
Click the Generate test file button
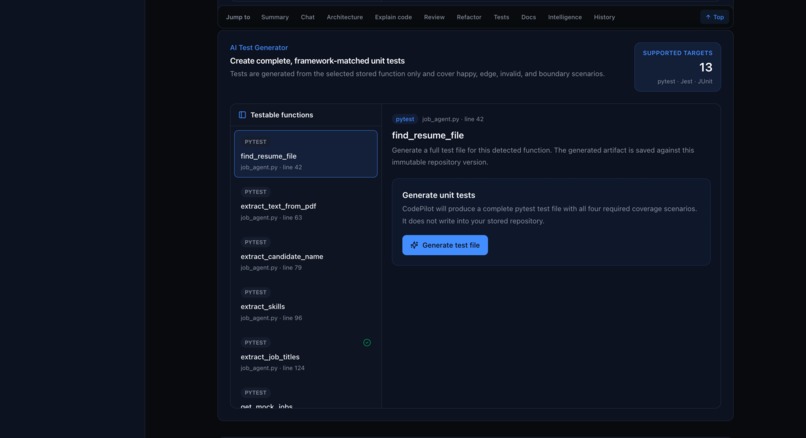tap(445, 245)
